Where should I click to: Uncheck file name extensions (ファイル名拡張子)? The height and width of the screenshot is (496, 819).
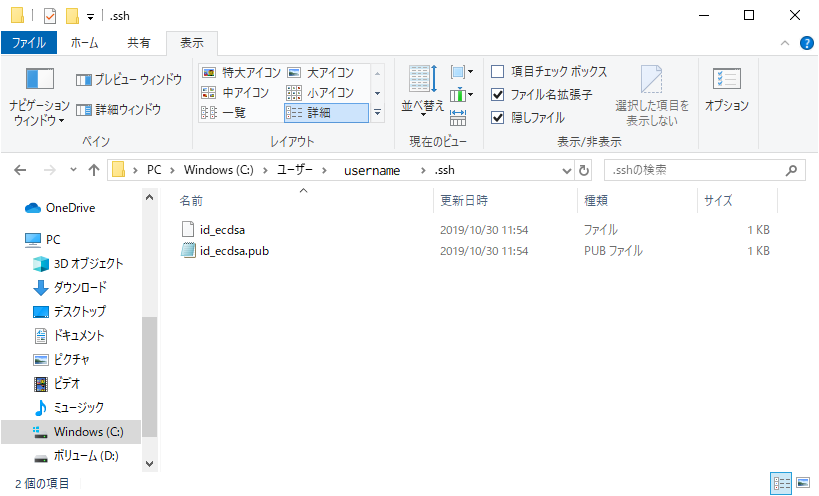click(498, 95)
